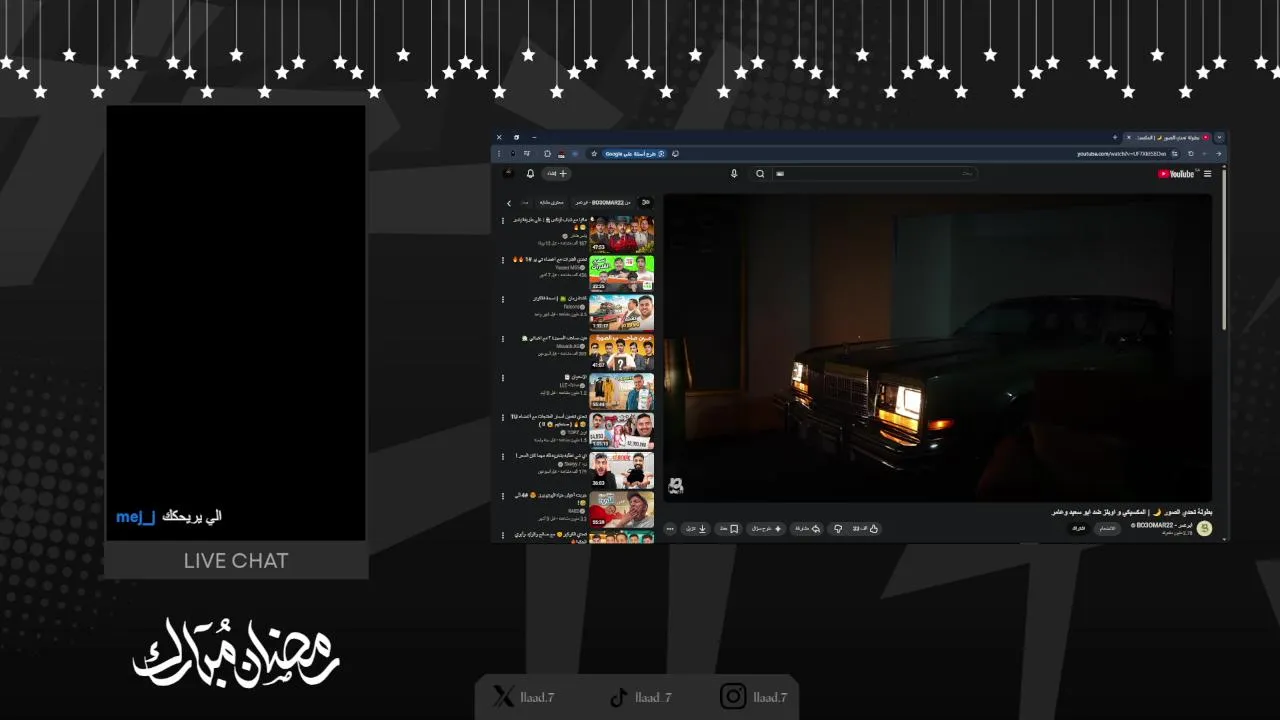Image resolution: width=1280 pixels, height=720 pixels.
Task: Open a new browser tab with plus
Action: (1115, 137)
